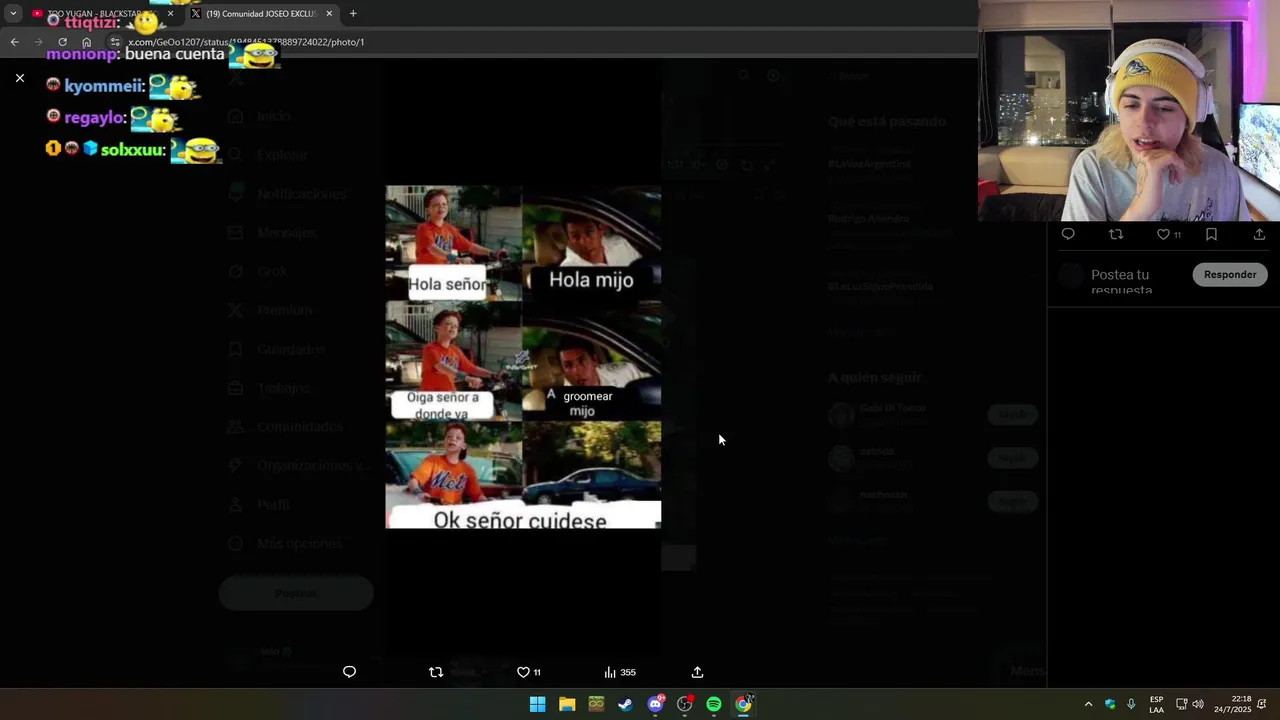
Task: Open Chrome from the taskbar
Action: [743, 704]
